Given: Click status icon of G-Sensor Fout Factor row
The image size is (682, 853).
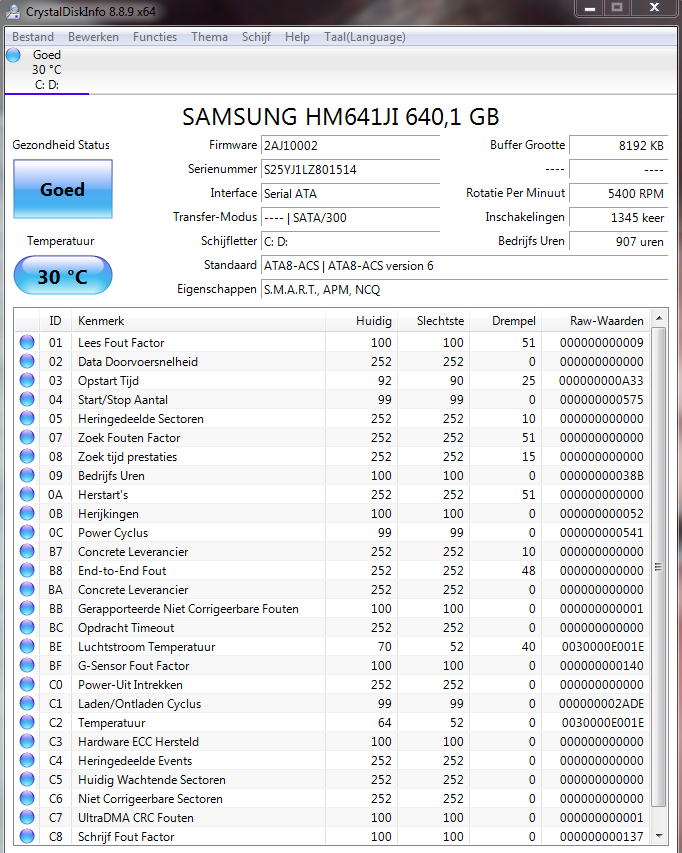Looking at the screenshot, I should click(x=27, y=665).
